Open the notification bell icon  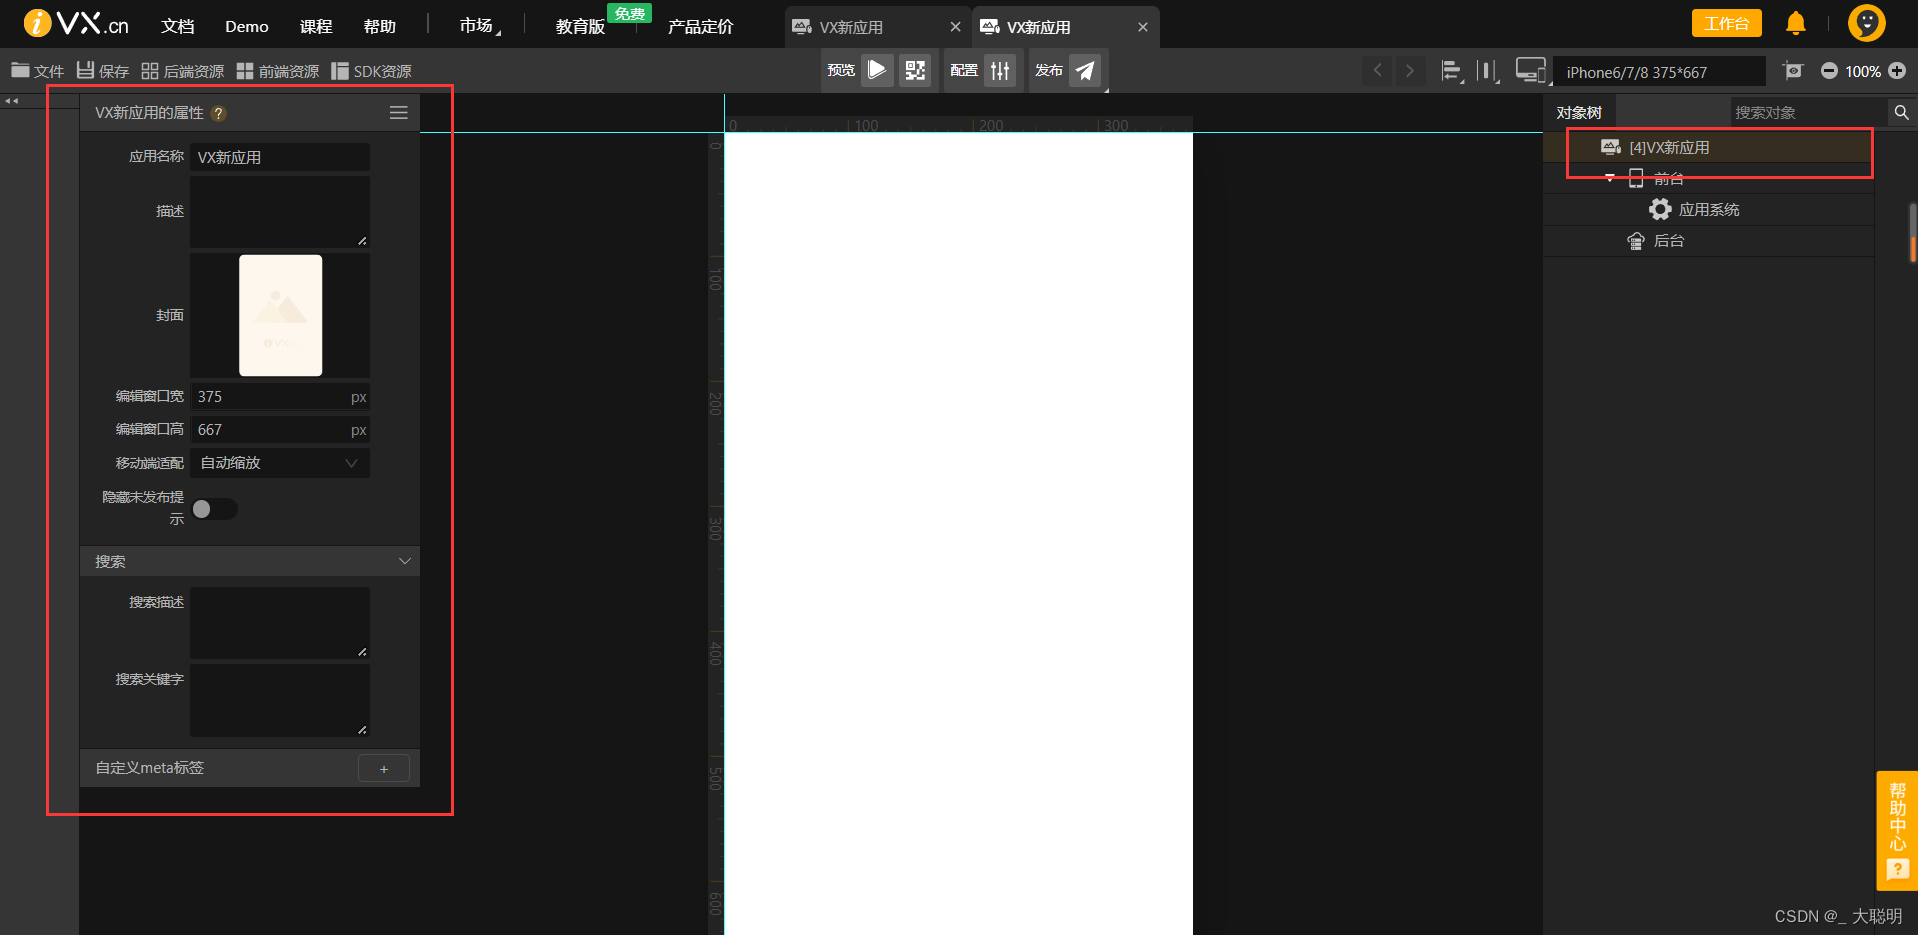tap(1794, 22)
